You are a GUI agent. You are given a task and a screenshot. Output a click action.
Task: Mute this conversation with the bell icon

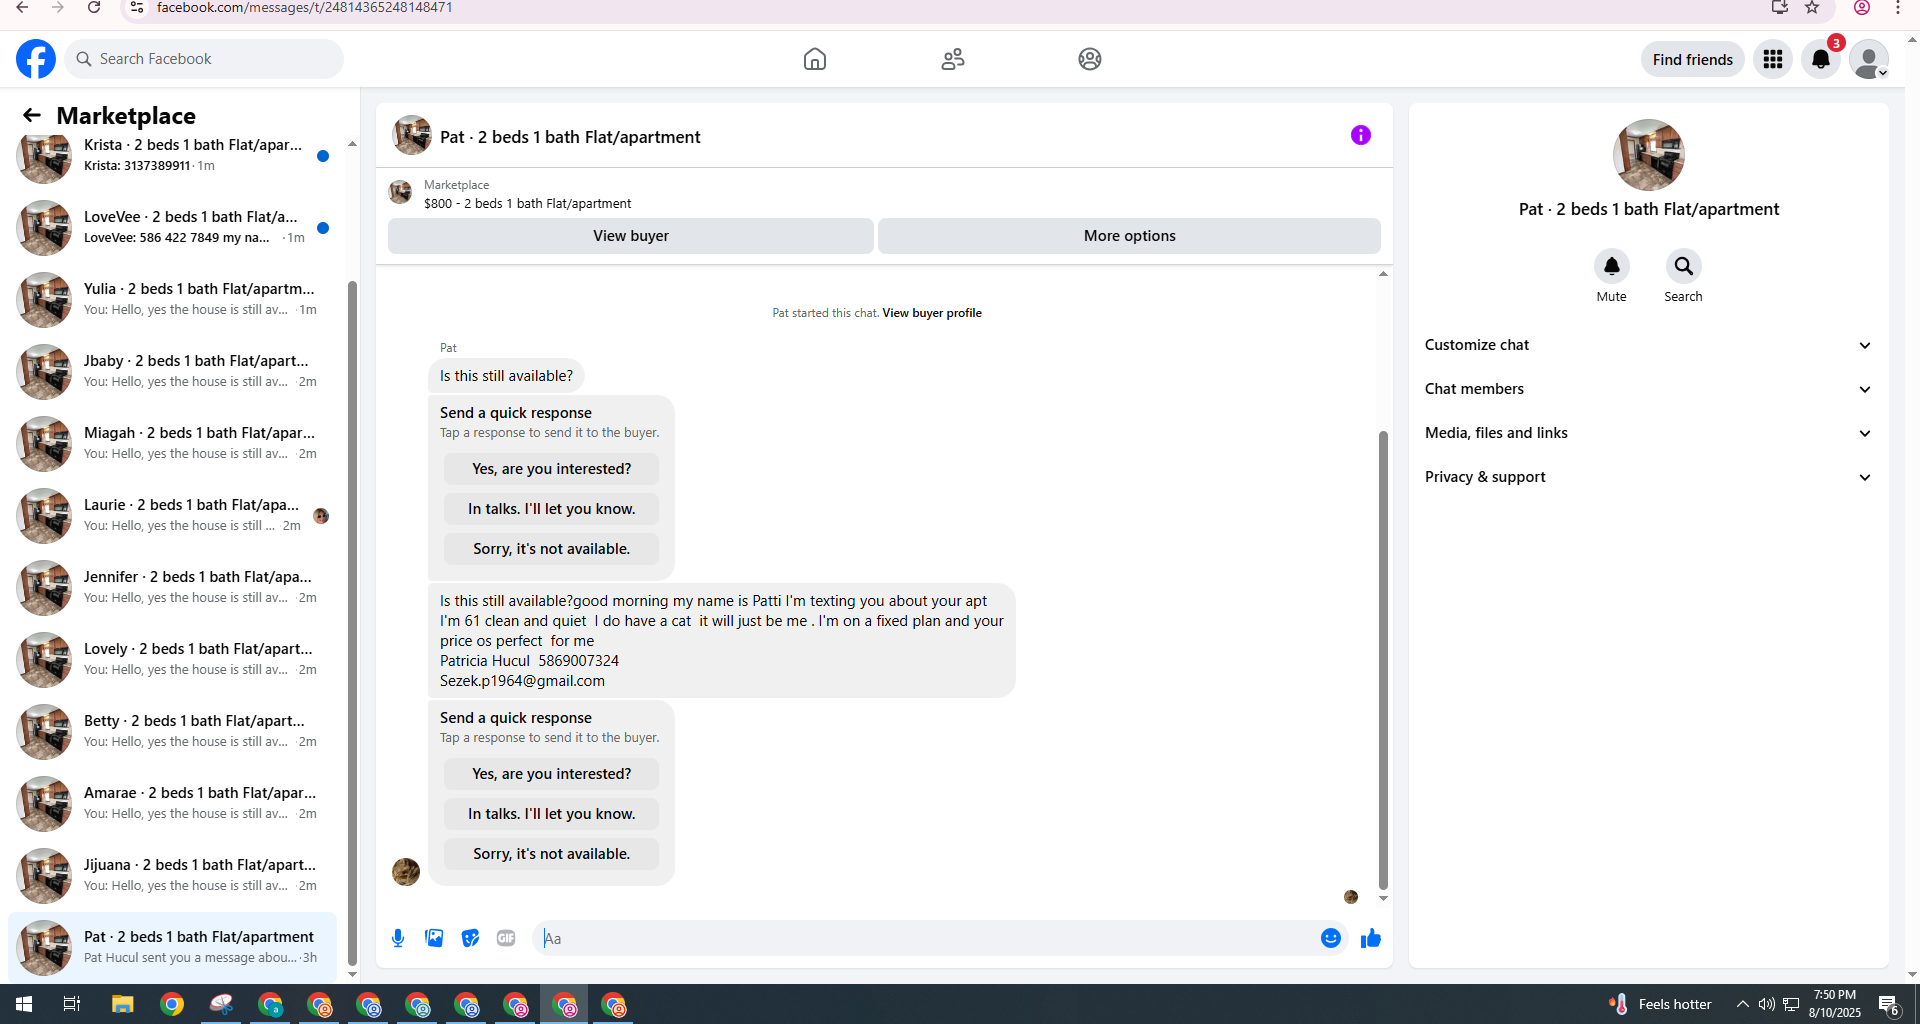1612,266
